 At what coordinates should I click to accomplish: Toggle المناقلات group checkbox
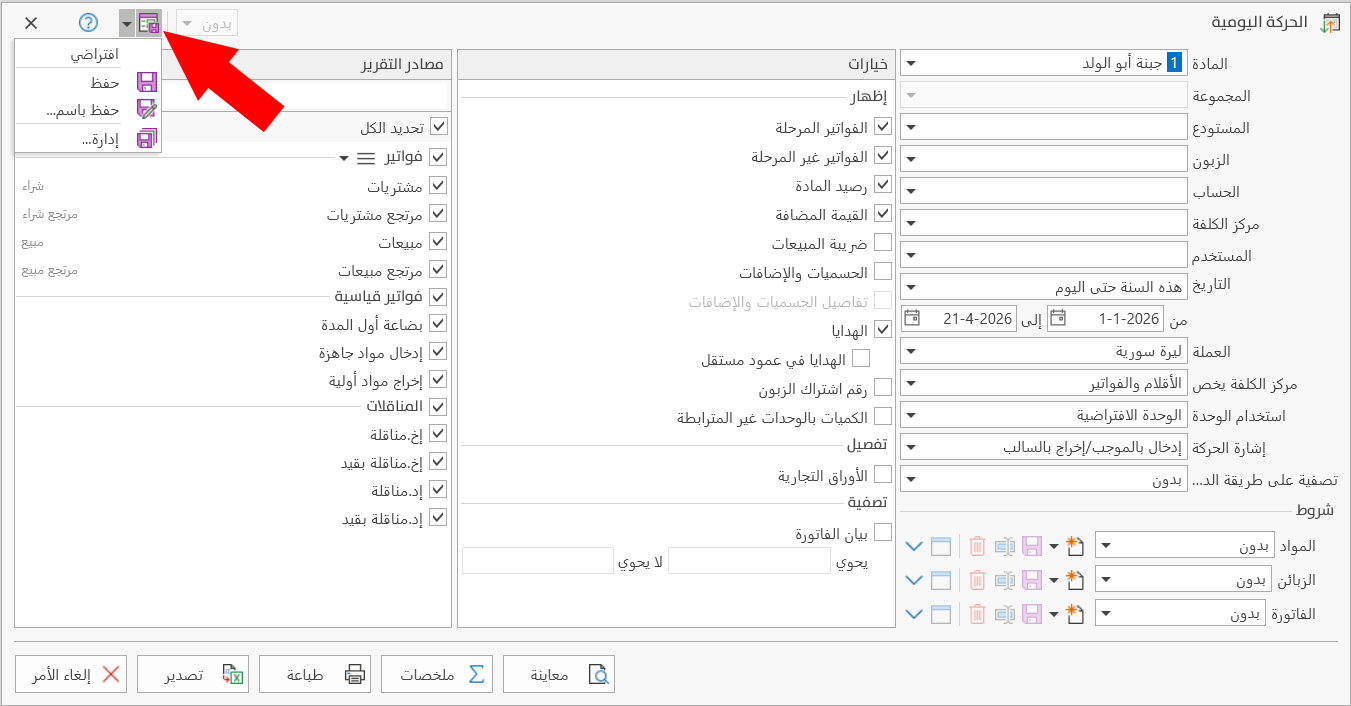point(438,406)
